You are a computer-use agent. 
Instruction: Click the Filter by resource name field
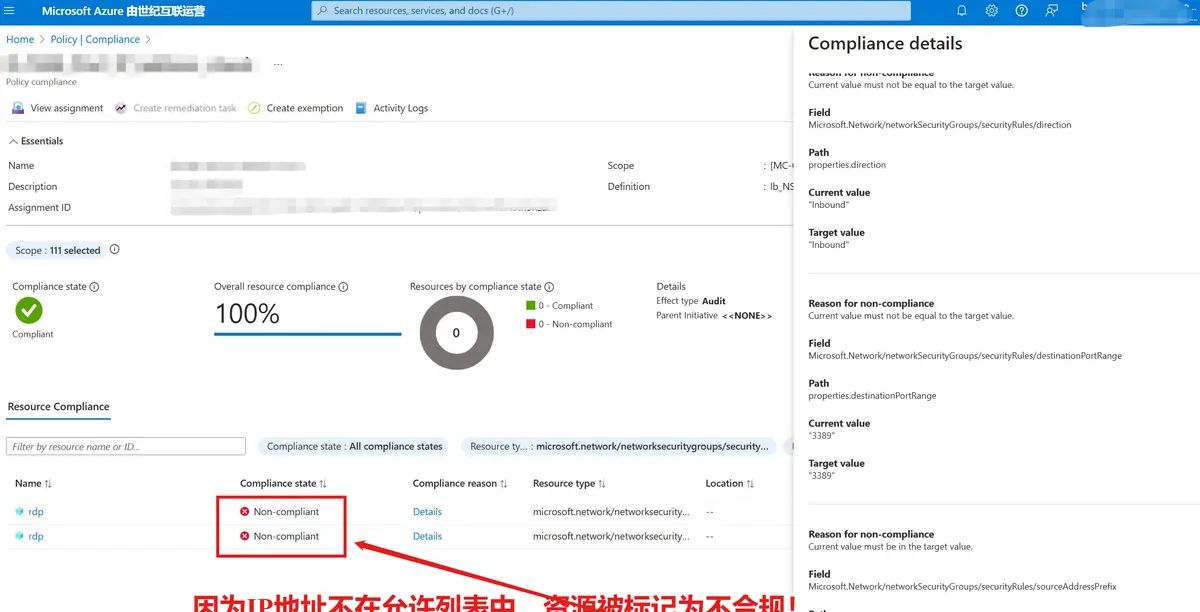coord(126,447)
